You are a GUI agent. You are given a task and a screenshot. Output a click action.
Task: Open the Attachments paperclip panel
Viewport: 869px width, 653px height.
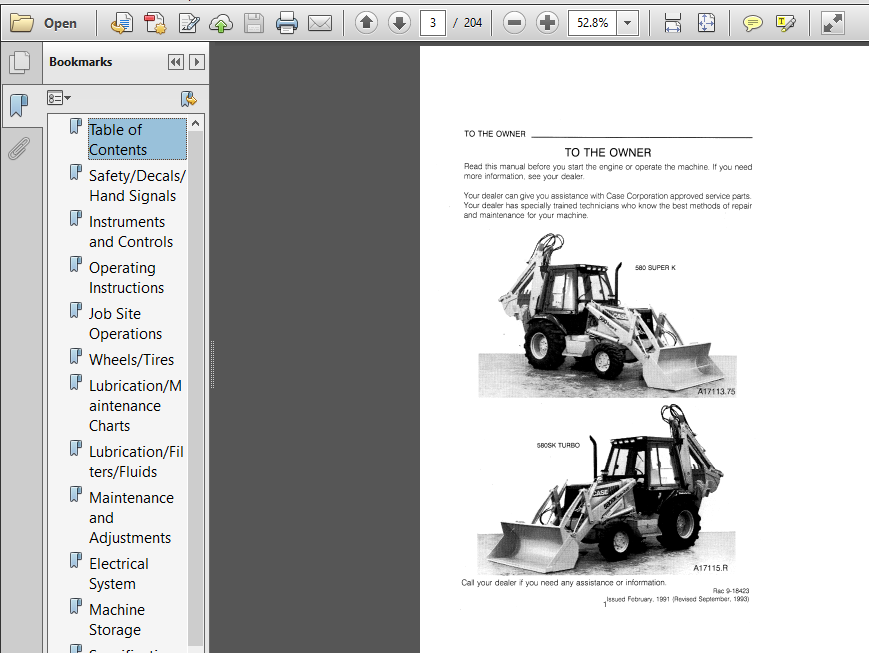19,148
